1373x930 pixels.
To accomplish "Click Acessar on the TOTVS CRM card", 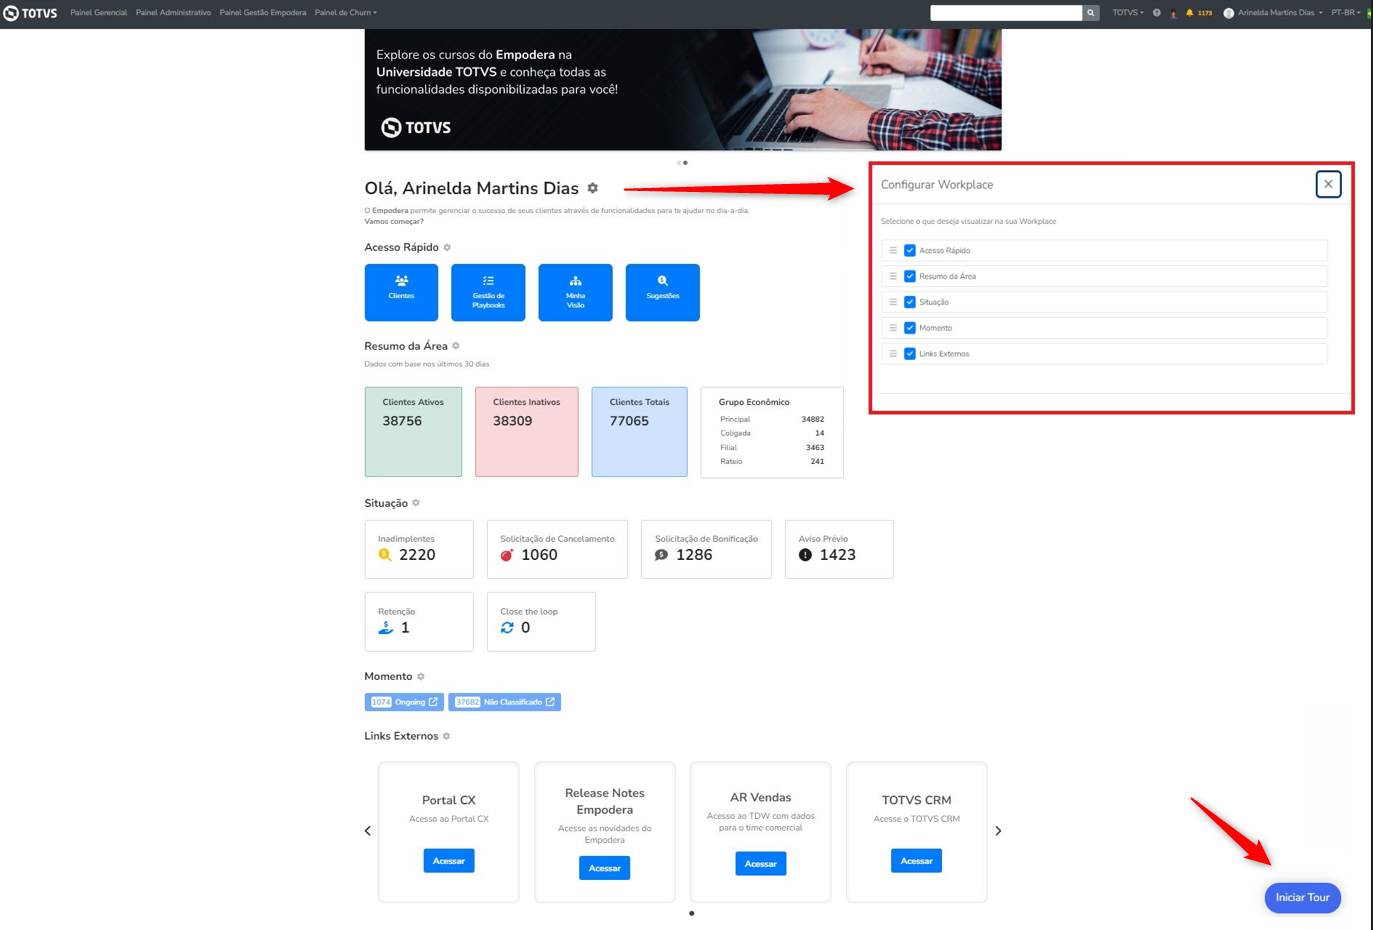I will (917, 861).
